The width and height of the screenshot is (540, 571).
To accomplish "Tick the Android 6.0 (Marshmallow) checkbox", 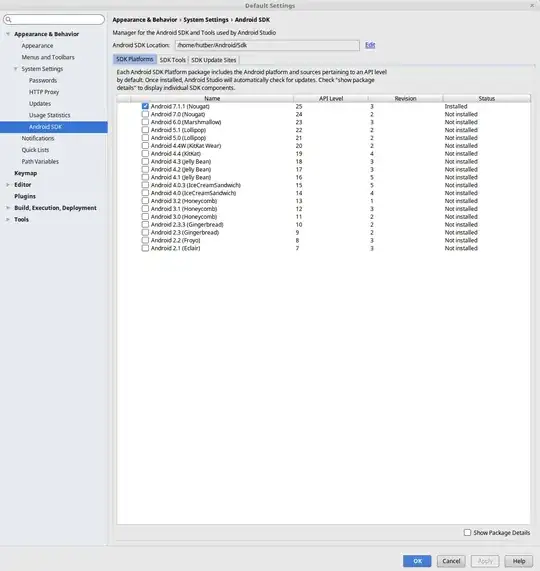I will click(145, 122).
